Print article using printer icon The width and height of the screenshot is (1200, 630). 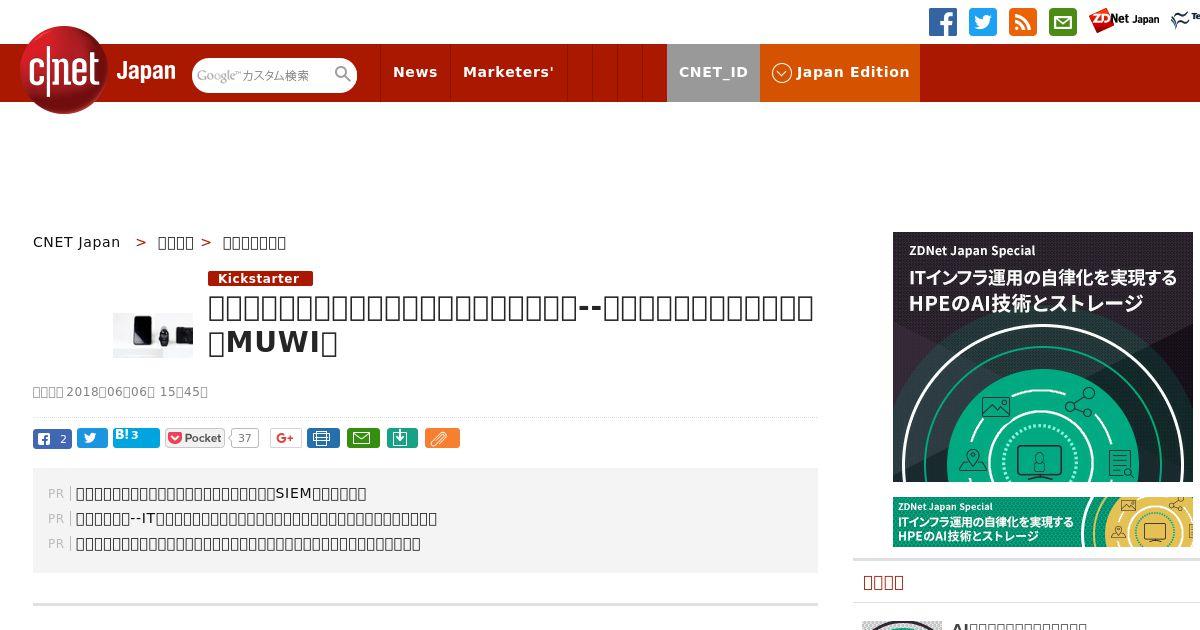click(323, 438)
